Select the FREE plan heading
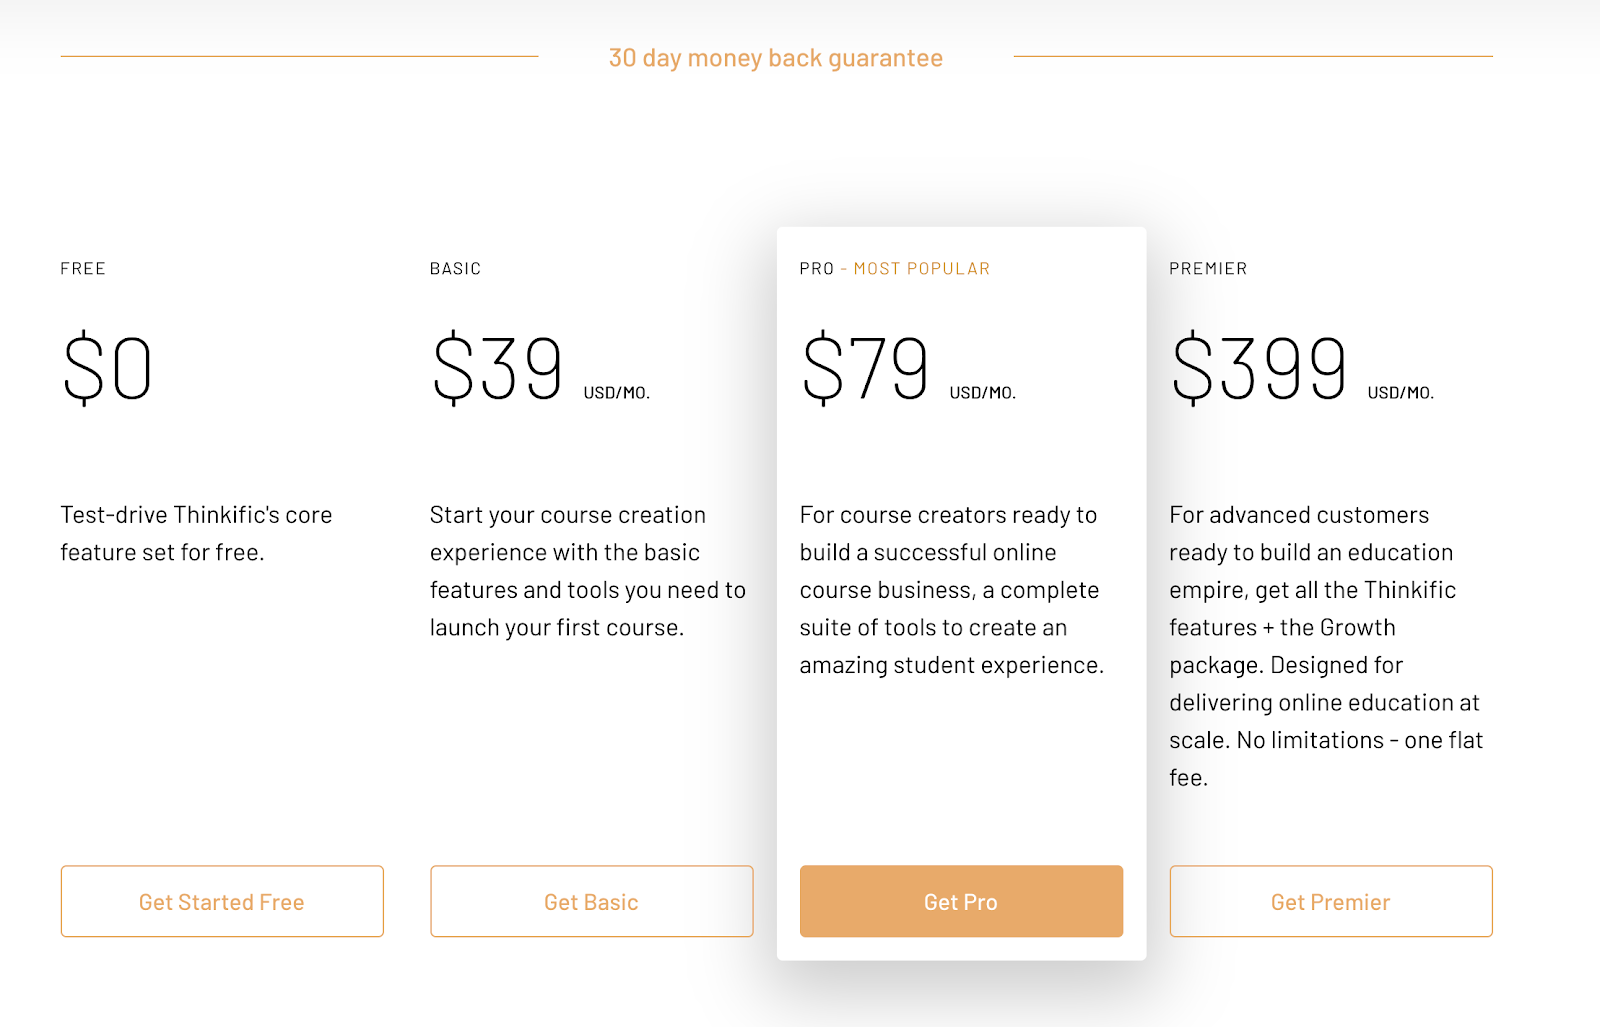This screenshot has width=1600, height=1027. coord(83,268)
